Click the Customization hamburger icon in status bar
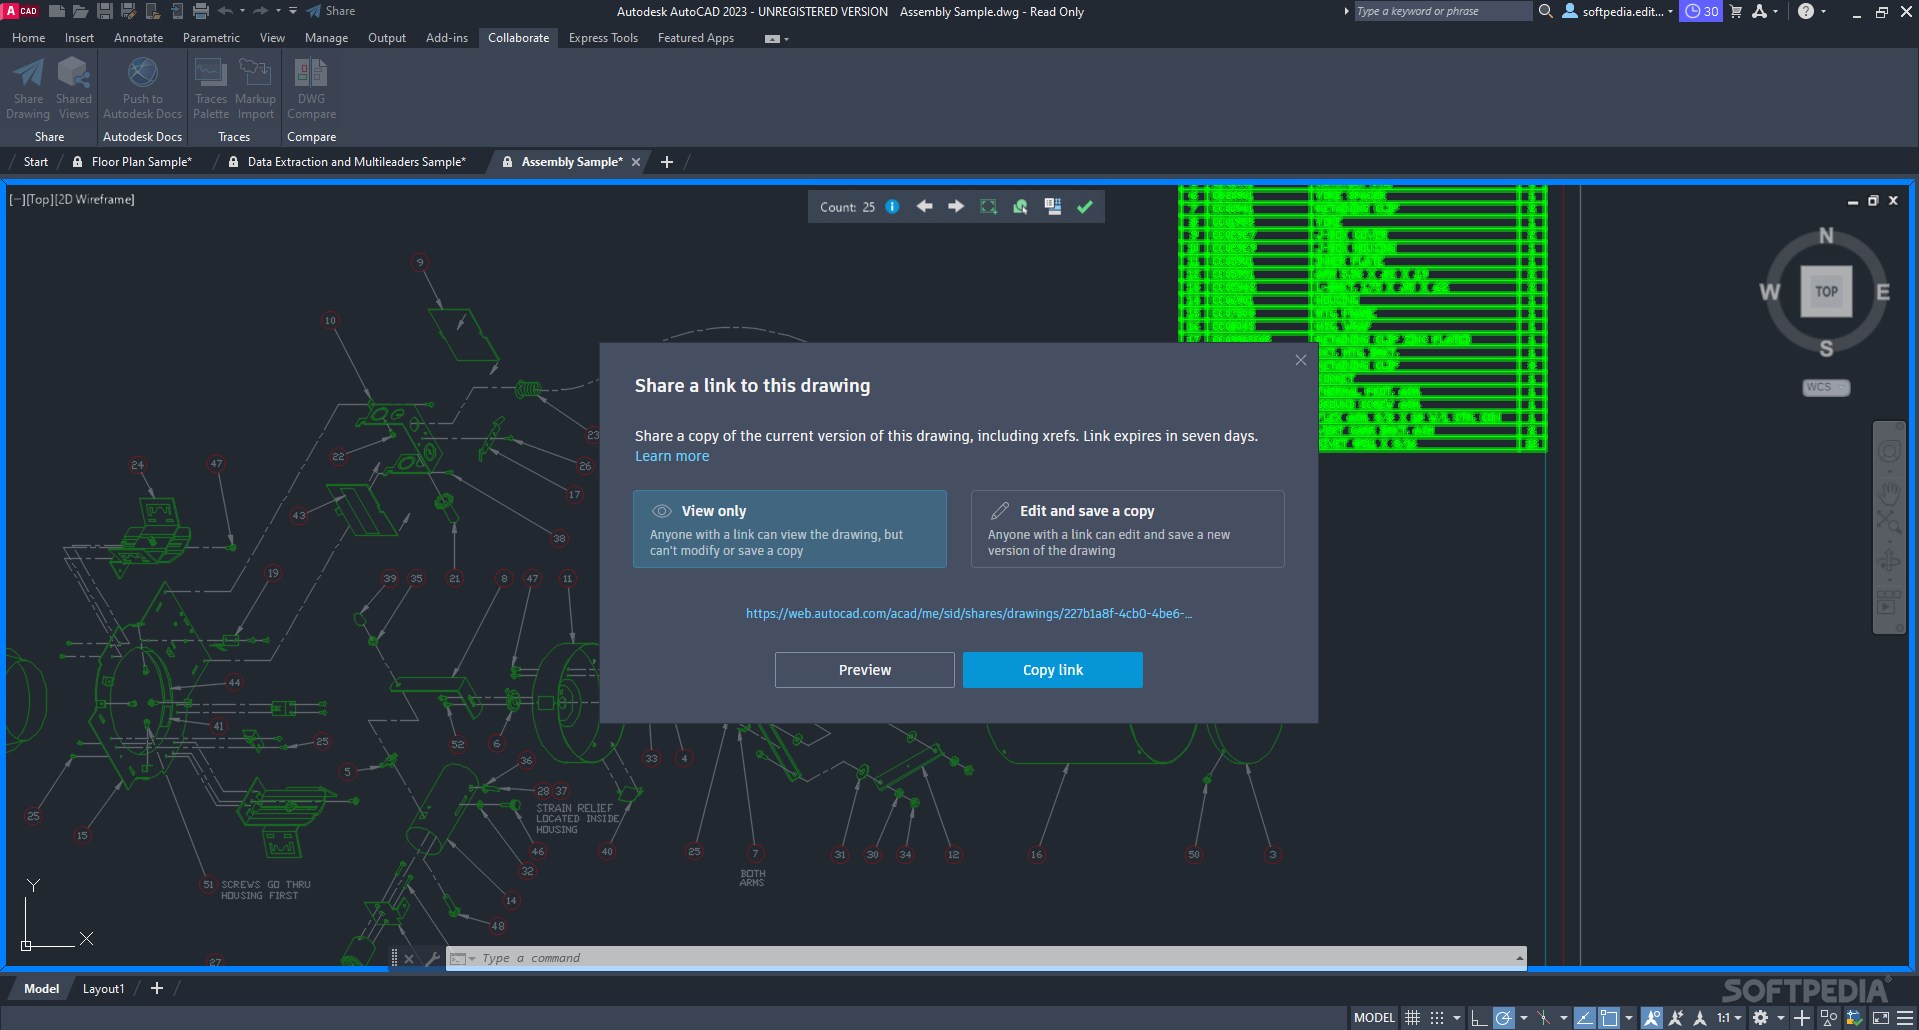1919x1030 pixels. pos(1905,1018)
